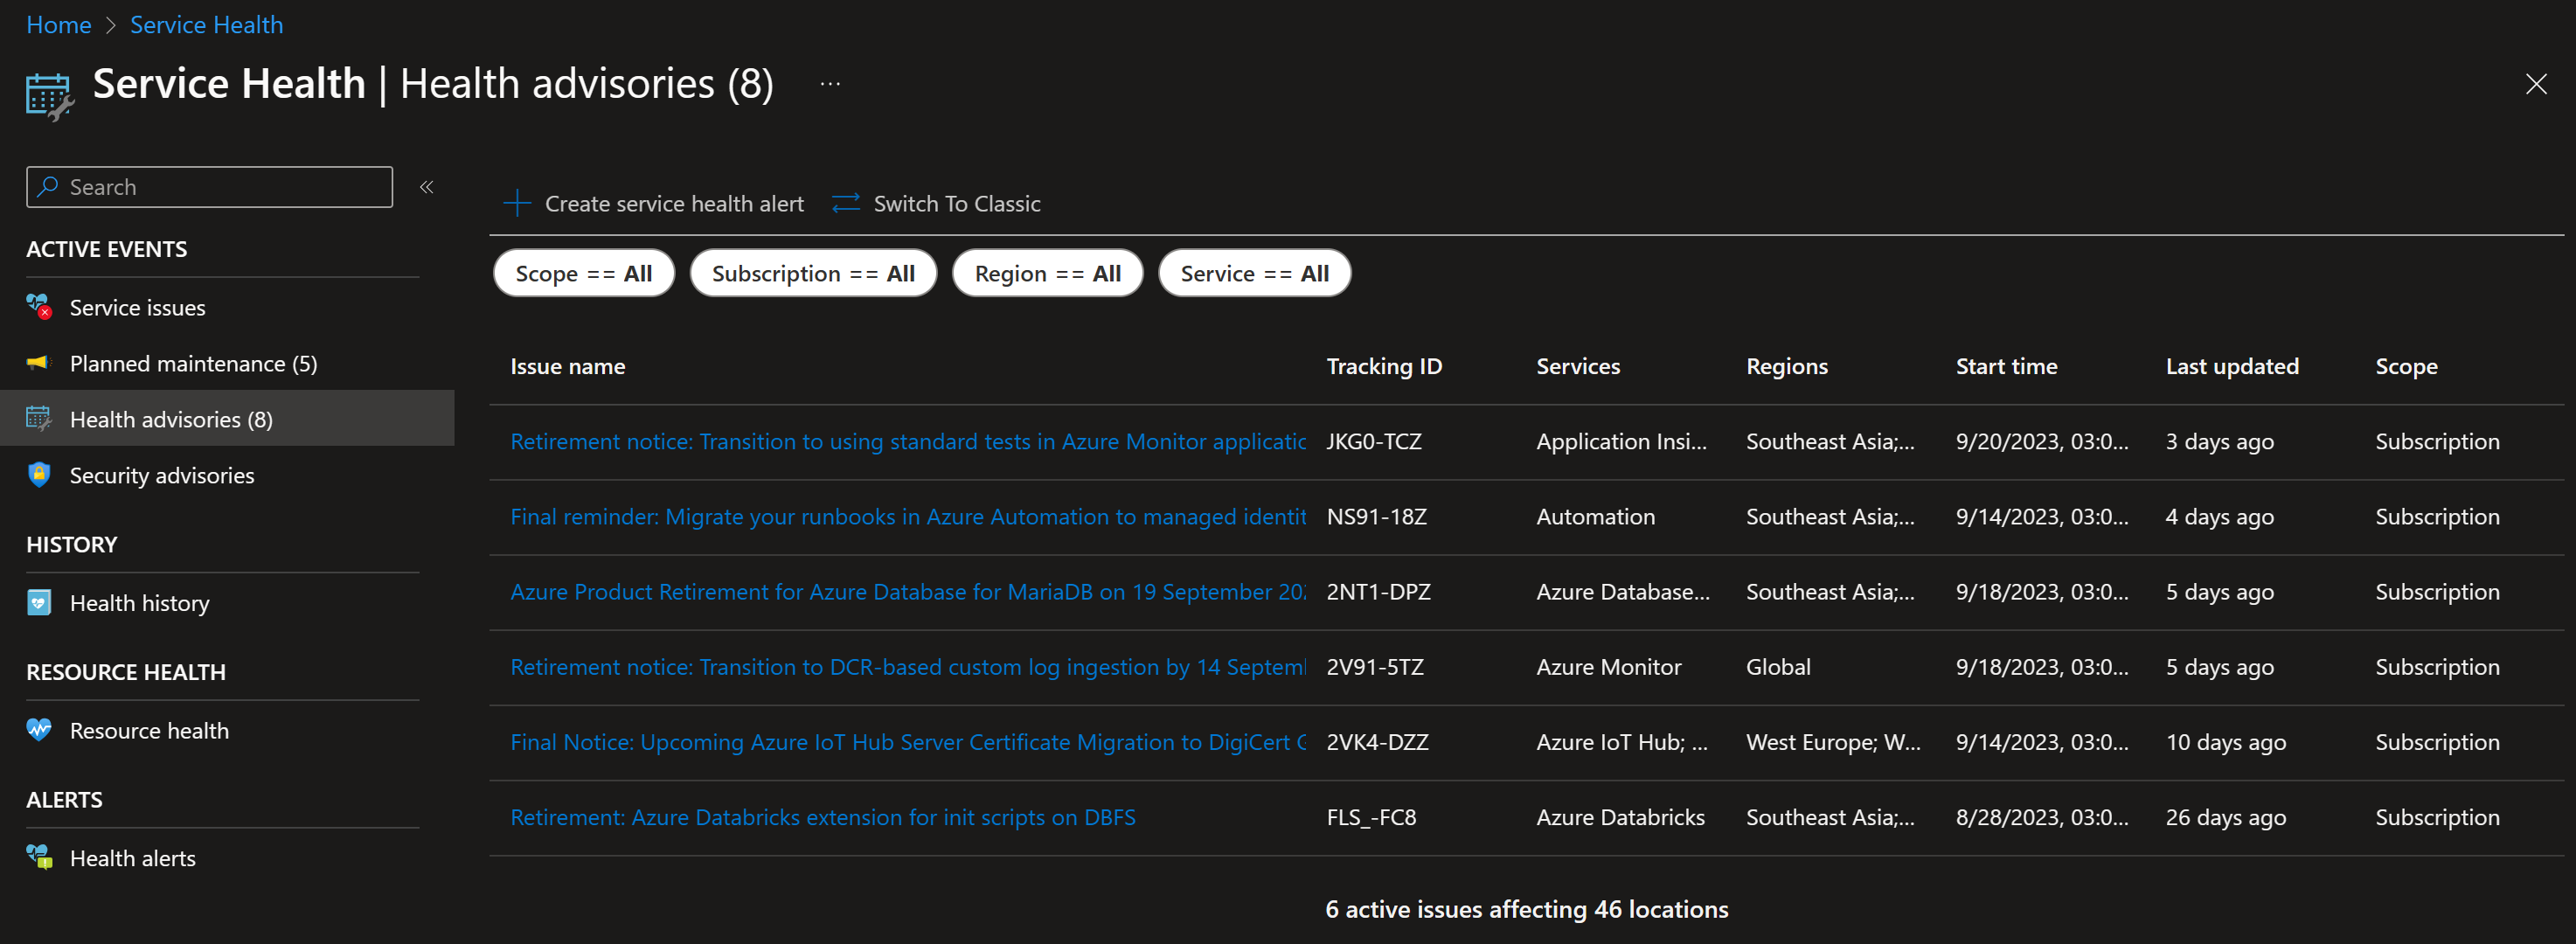Select tracking ID JKG0-TCZ
2576x944 pixels.
click(1374, 441)
